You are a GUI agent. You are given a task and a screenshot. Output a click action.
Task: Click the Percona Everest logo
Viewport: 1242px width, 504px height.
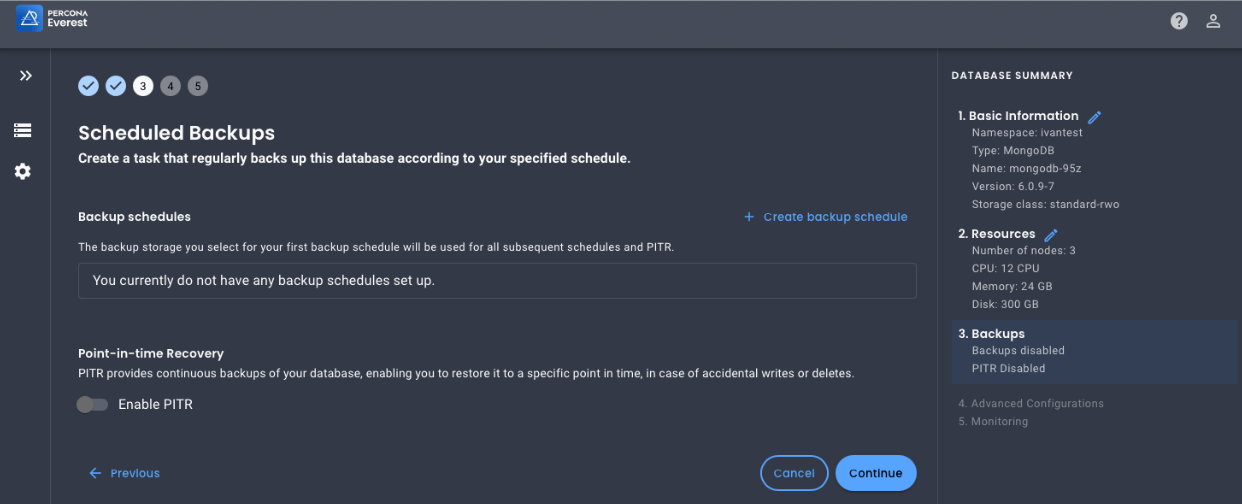click(x=52, y=18)
